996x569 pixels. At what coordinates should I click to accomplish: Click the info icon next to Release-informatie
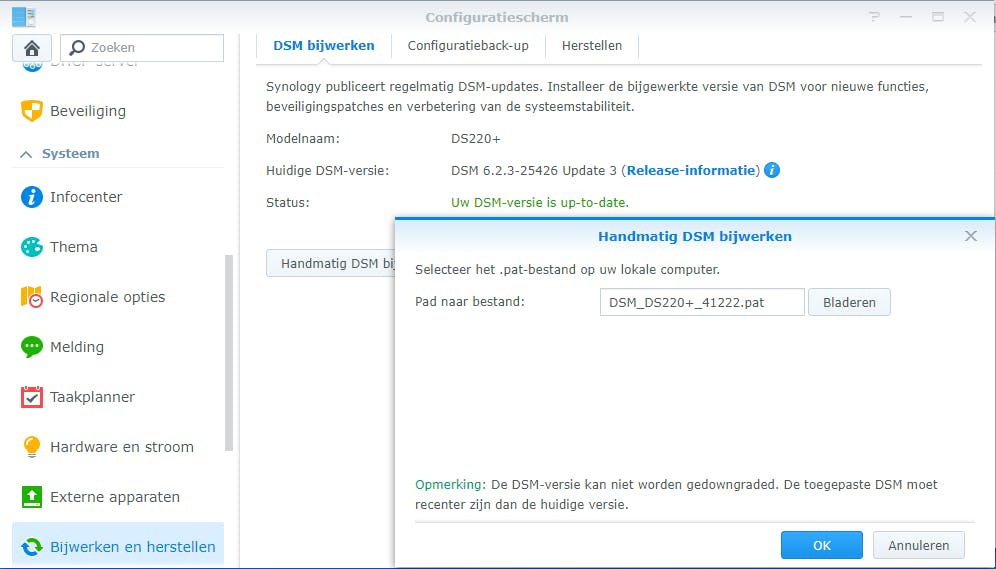772,170
